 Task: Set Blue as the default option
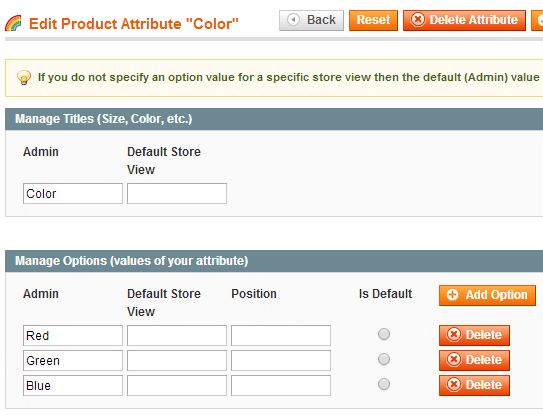tap(384, 384)
